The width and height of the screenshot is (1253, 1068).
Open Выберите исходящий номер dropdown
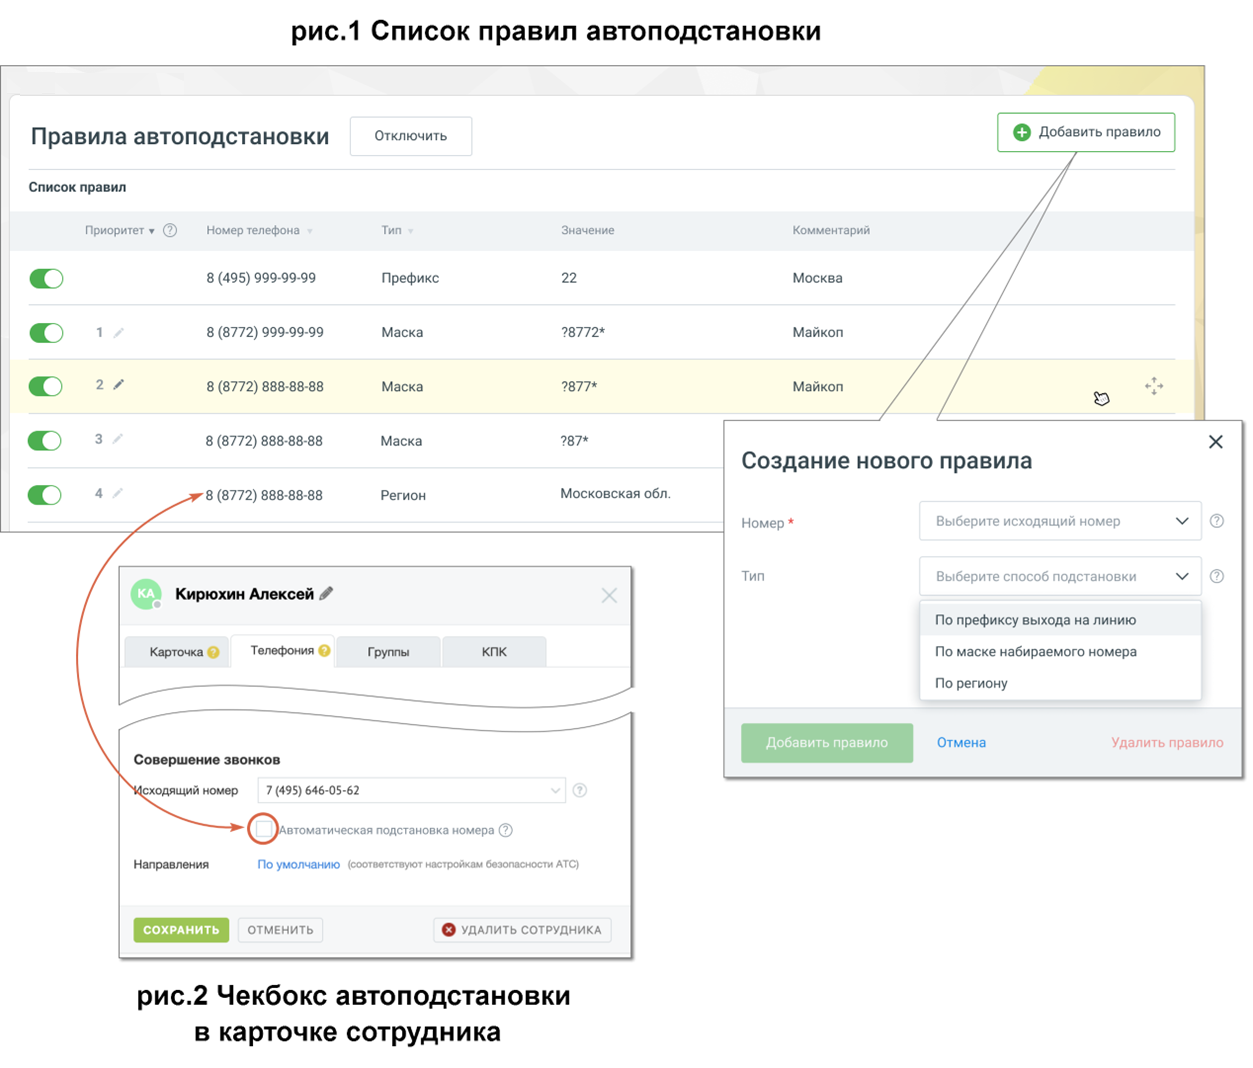1060,521
